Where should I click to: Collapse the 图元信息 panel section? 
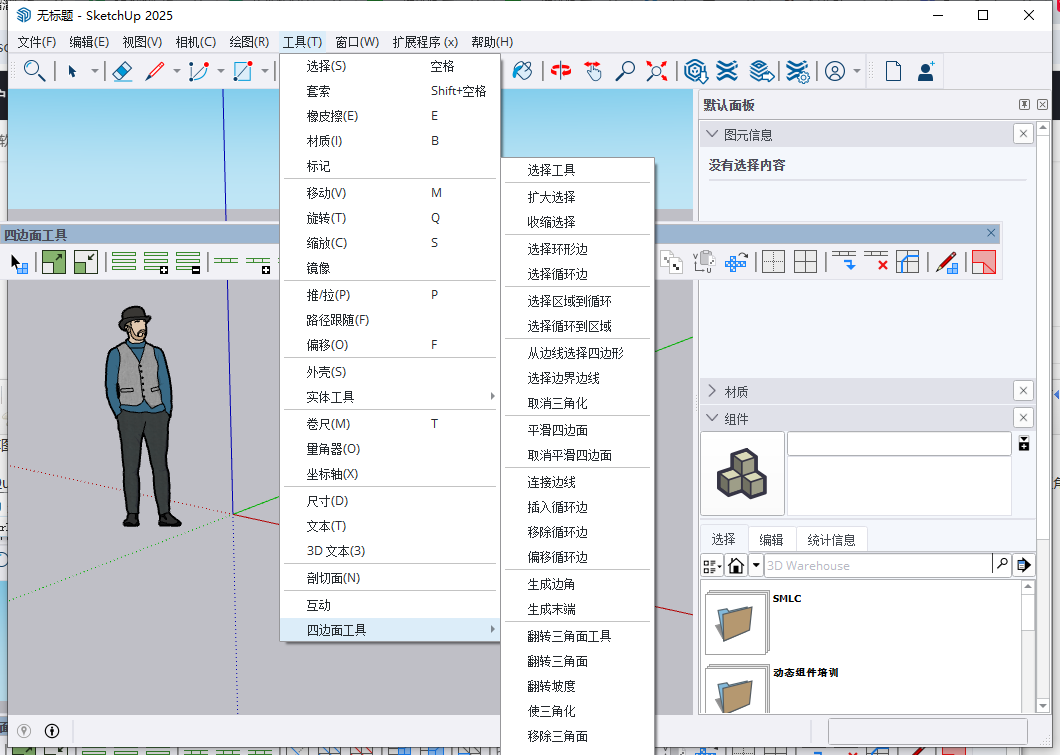[712, 134]
